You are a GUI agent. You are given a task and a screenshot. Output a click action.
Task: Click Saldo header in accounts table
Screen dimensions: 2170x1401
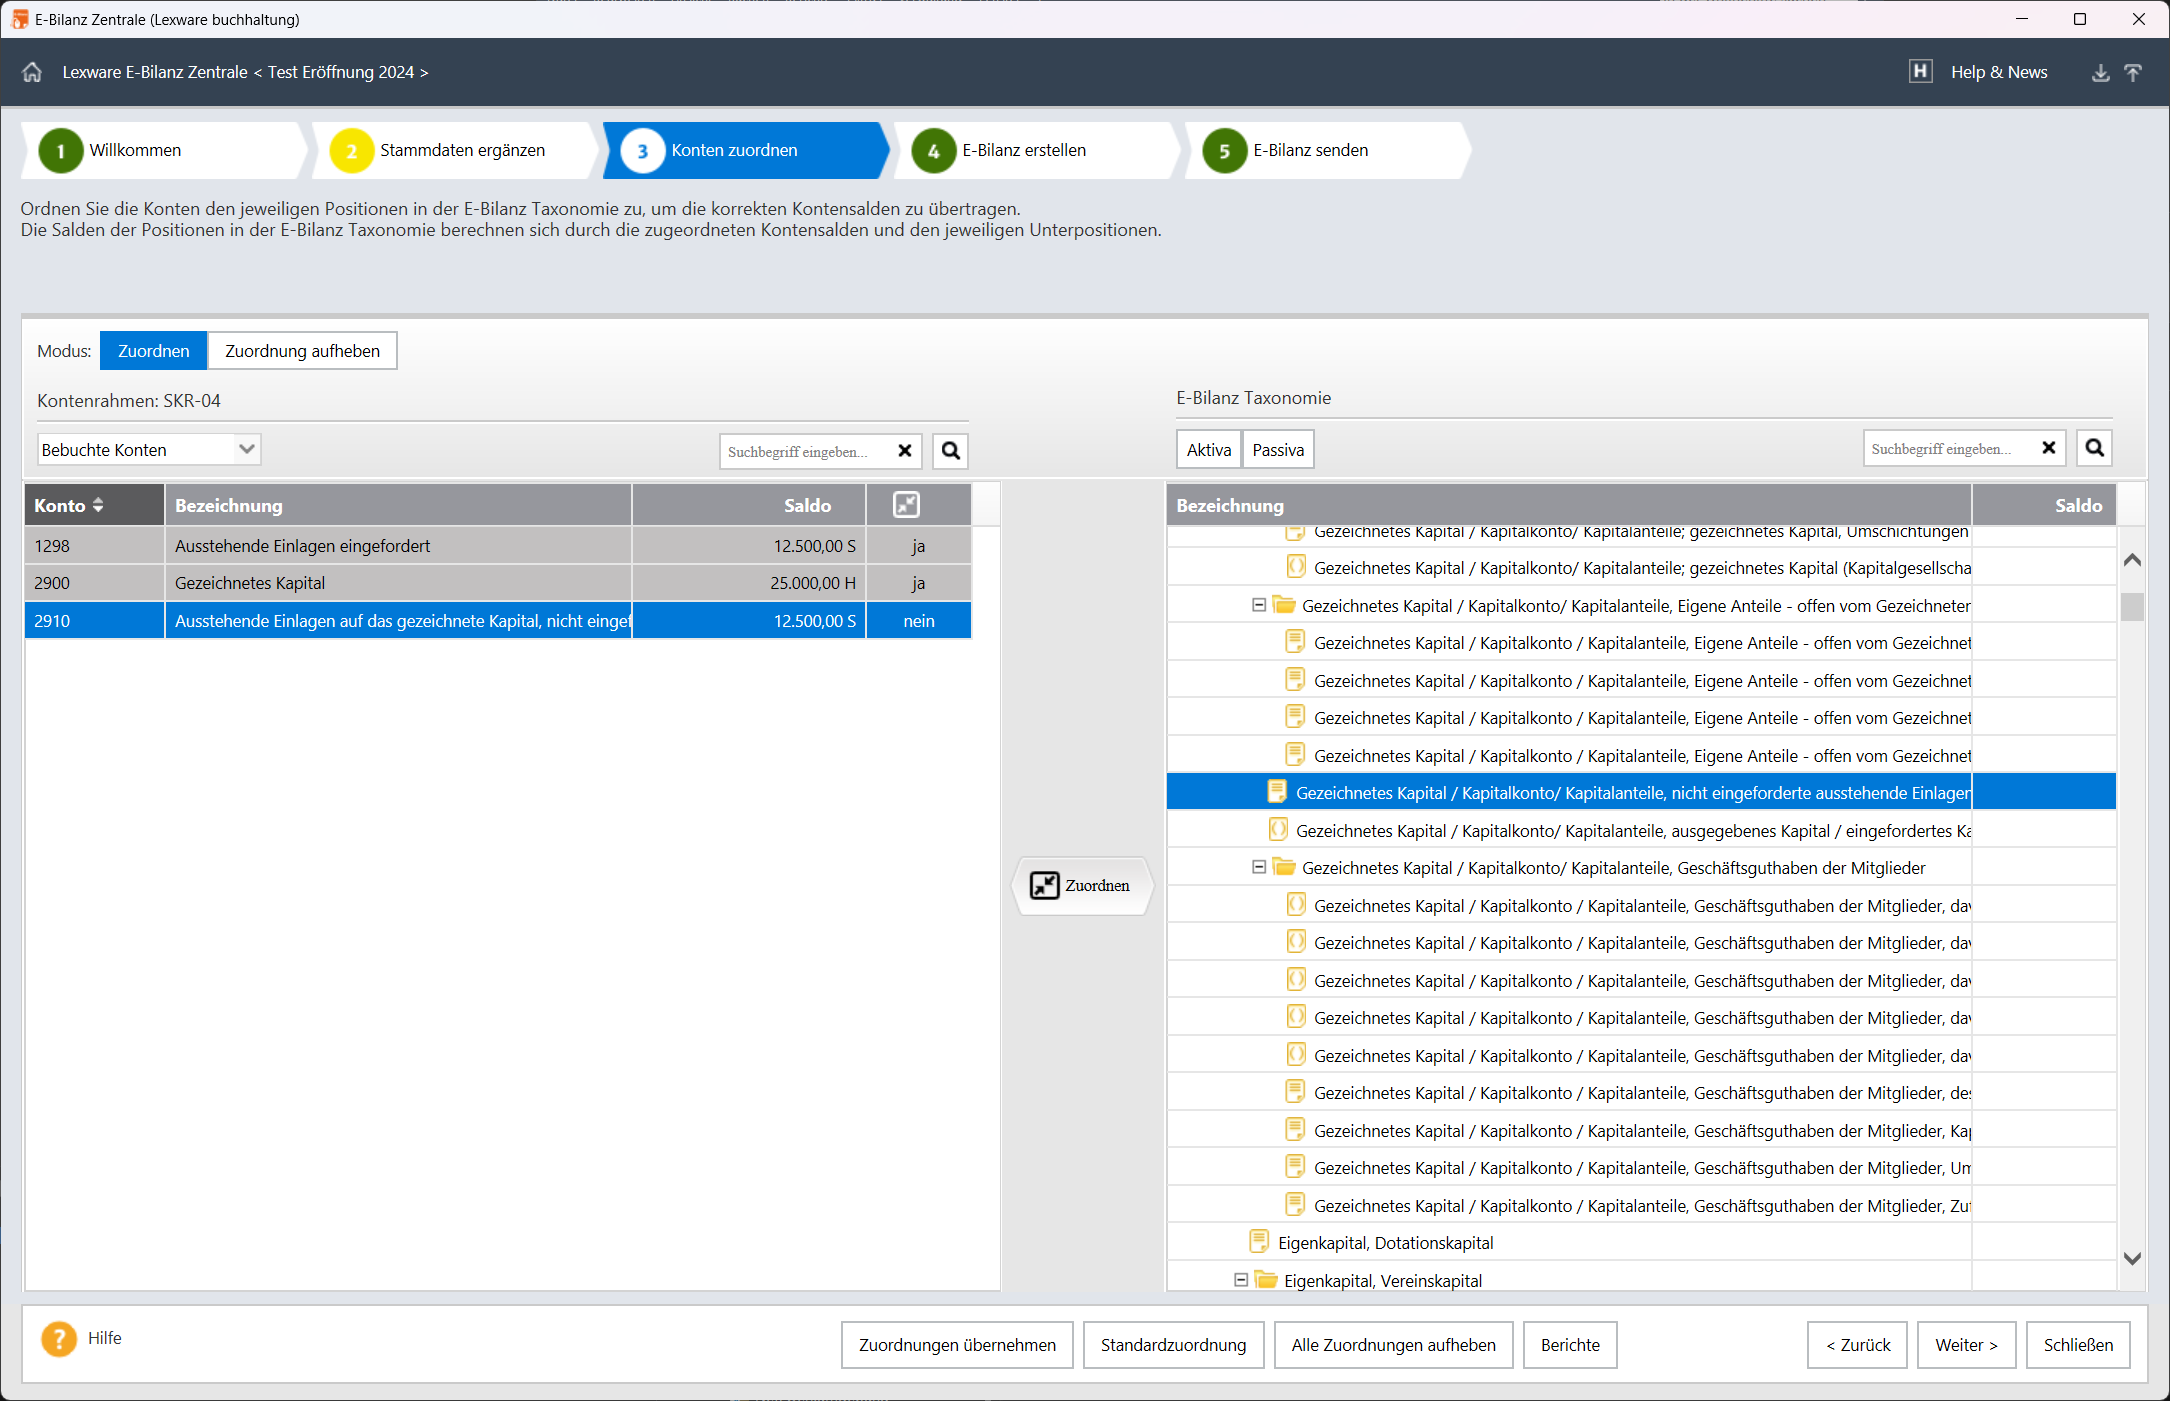[749, 505]
